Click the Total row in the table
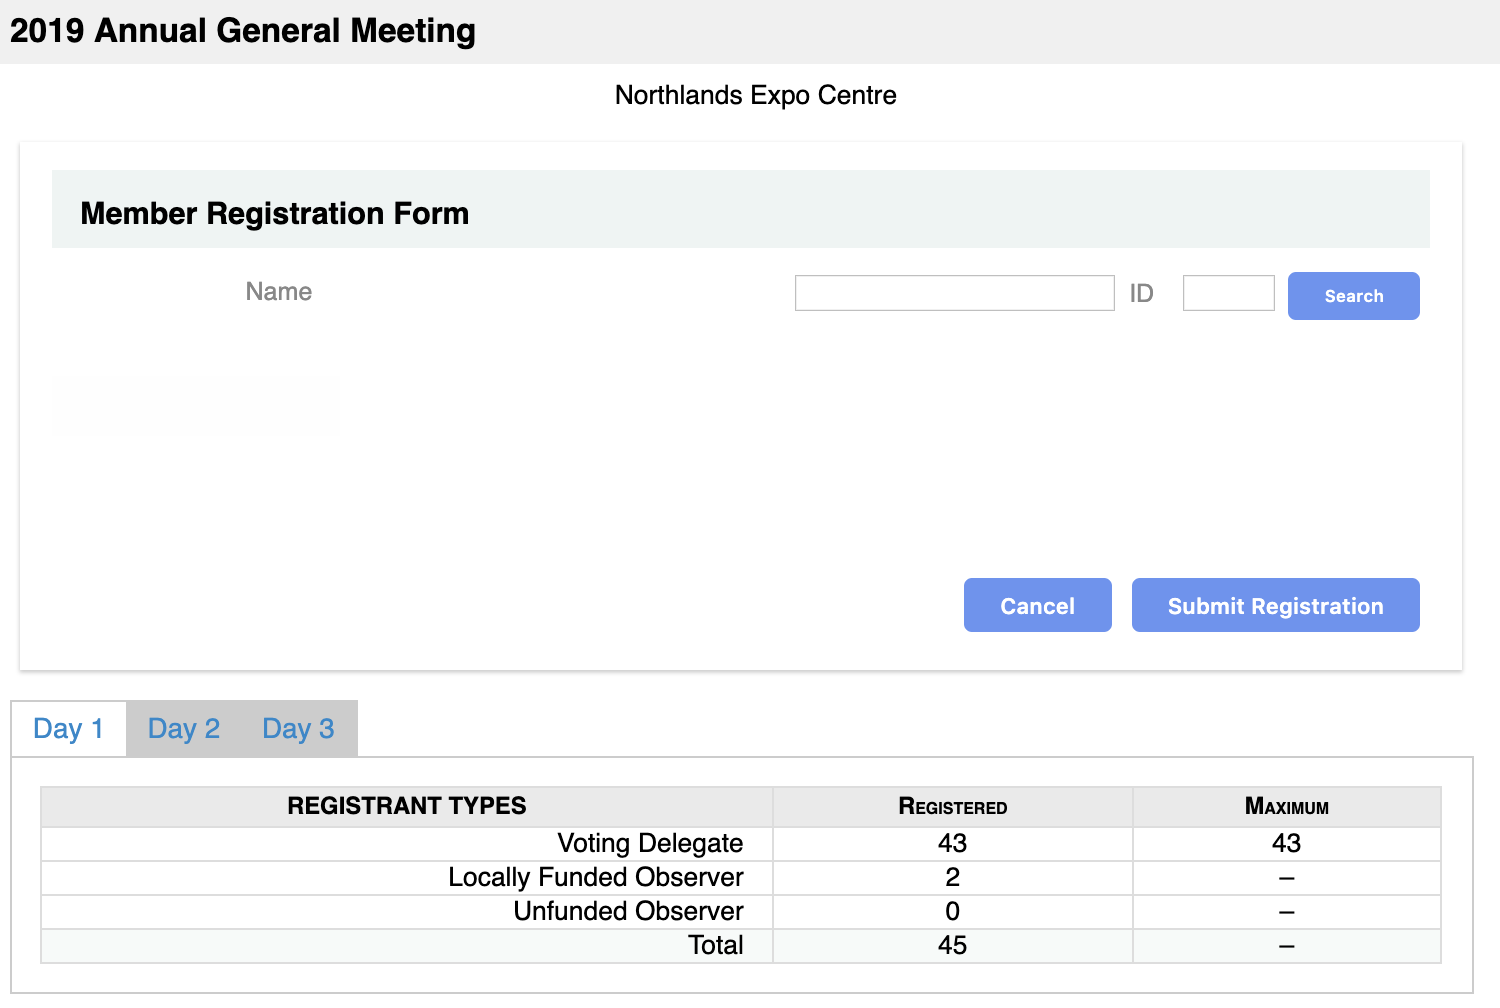 click(716, 945)
